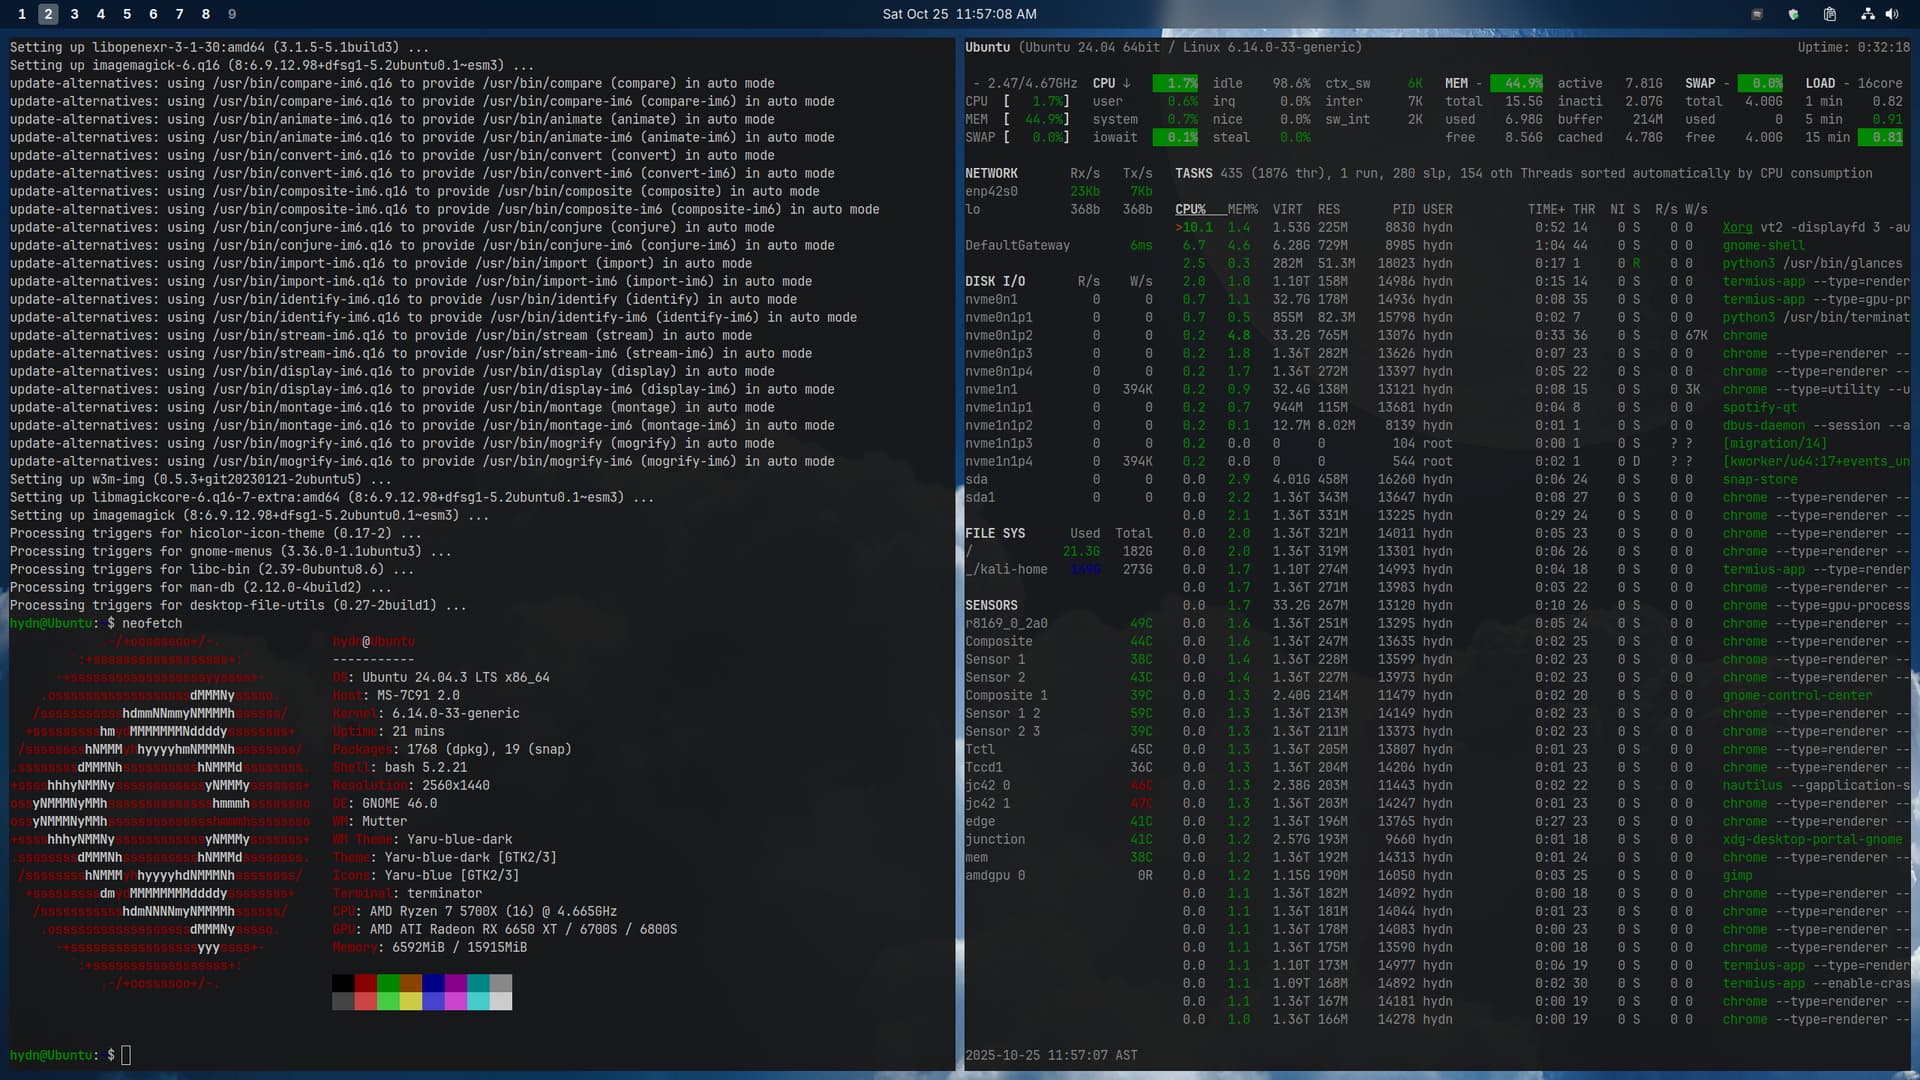Click the Xorg process name in process list
The height and width of the screenshot is (1080, 1920).
[x=1737, y=227]
